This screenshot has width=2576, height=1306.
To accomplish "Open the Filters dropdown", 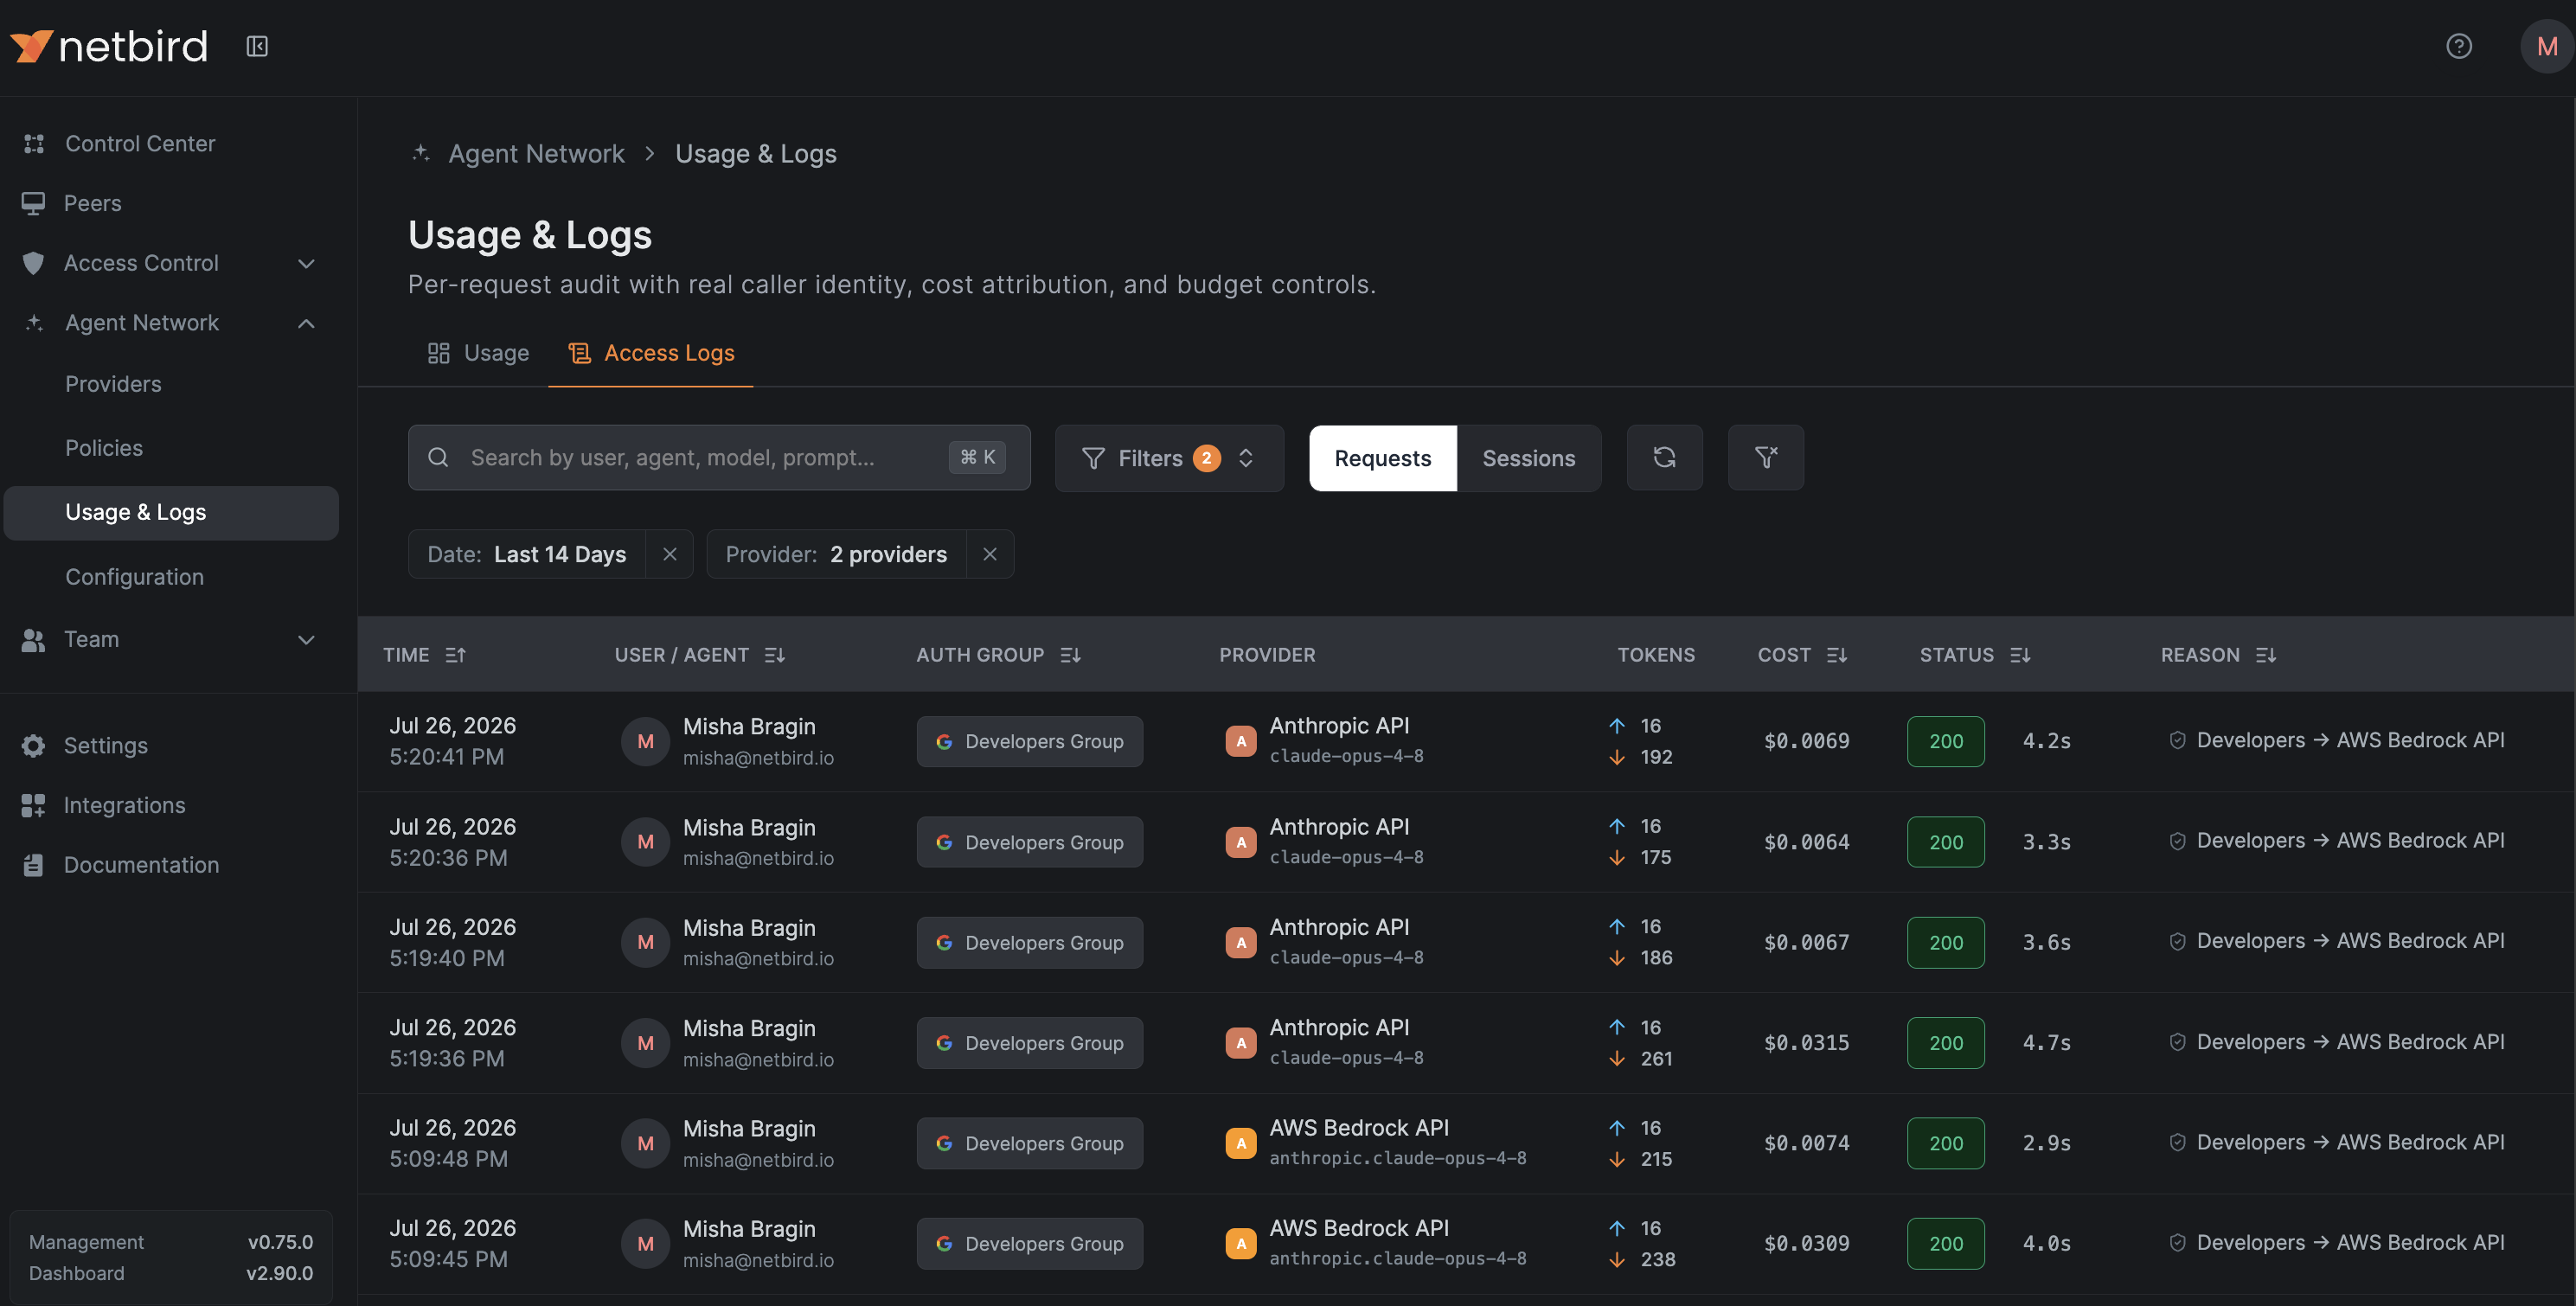I will (x=1169, y=457).
